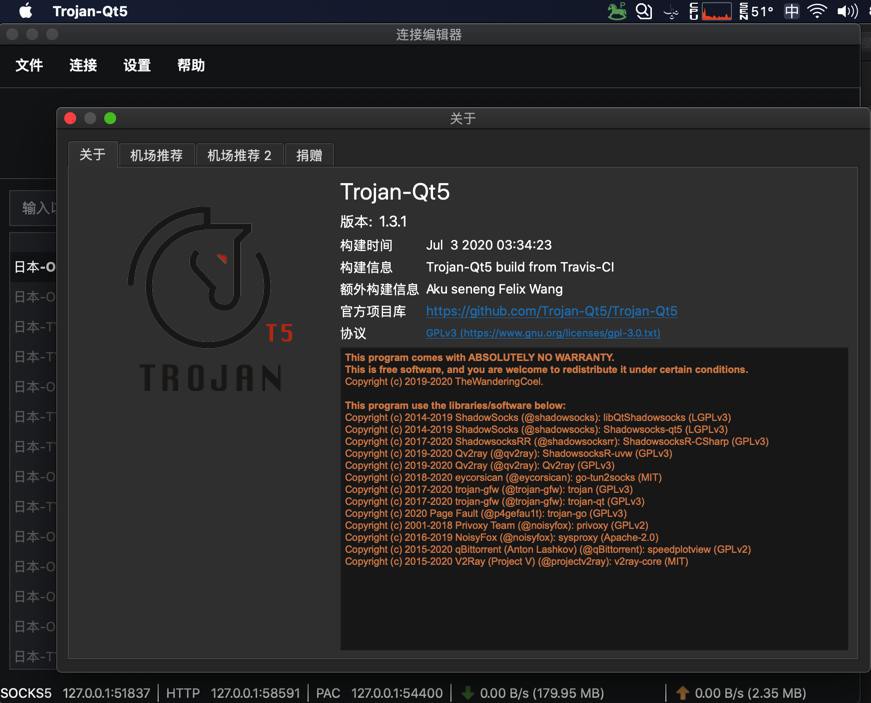The width and height of the screenshot is (871, 703).
Task: Click the PAC 127.0.0.1:54400 status entry
Action: click(x=379, y=693)
